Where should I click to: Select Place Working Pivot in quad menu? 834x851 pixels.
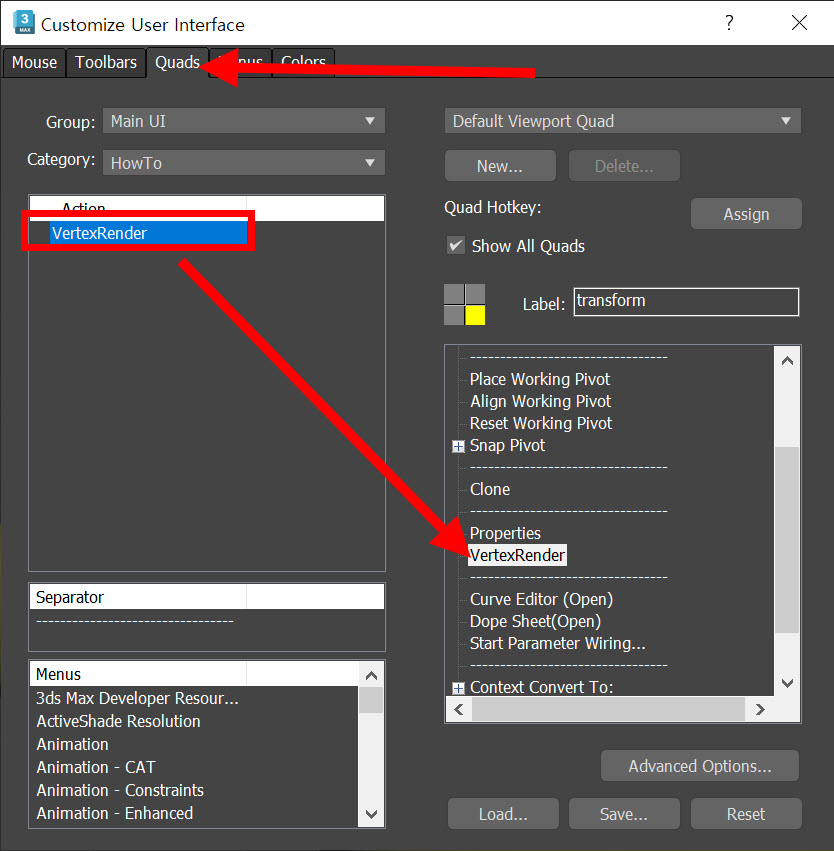click(539, 379)
